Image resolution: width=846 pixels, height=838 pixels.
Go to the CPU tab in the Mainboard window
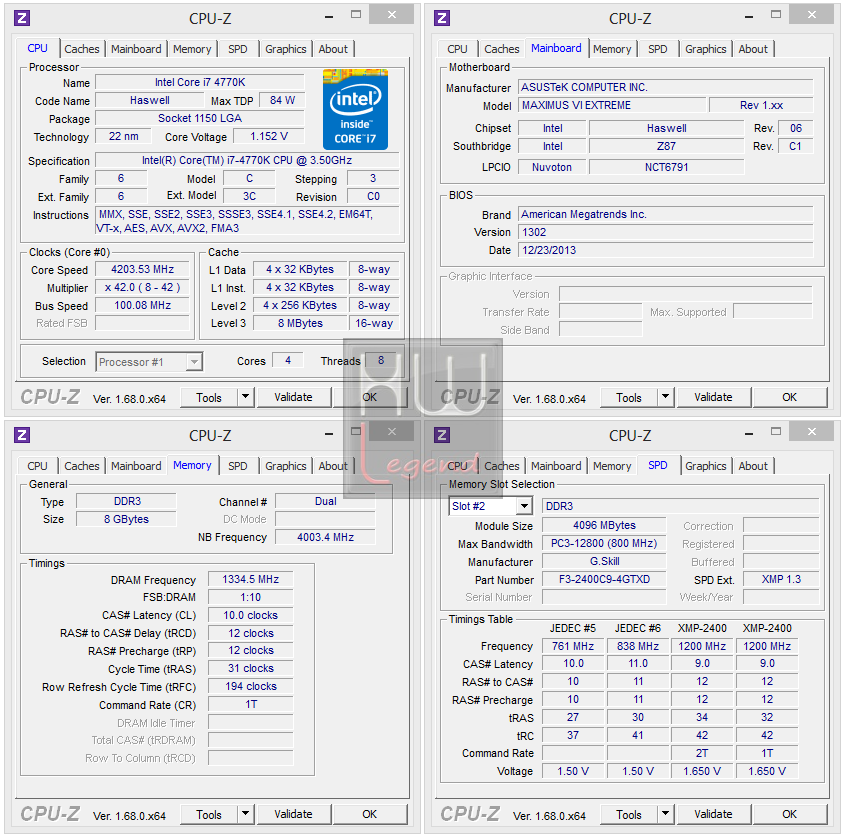click(x=457, y=49)
